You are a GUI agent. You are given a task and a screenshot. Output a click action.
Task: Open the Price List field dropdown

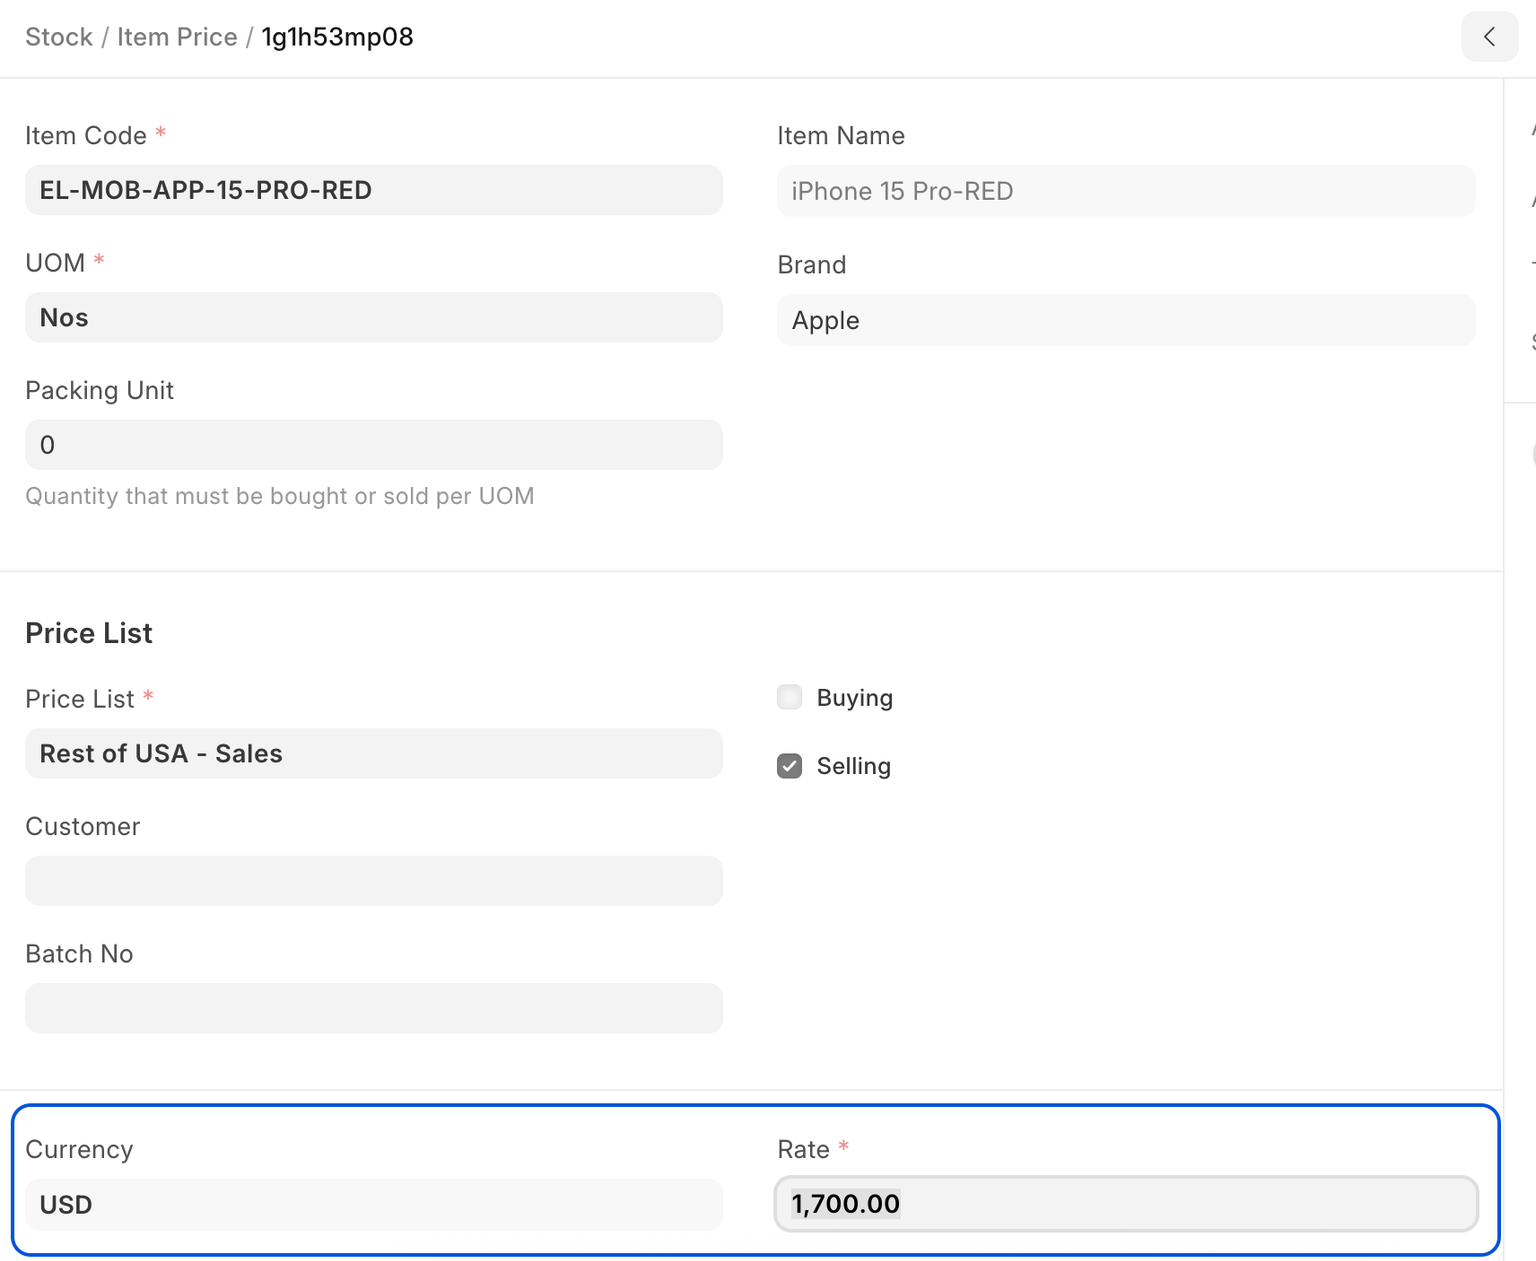pyautogui.click(x=373, y=754)
